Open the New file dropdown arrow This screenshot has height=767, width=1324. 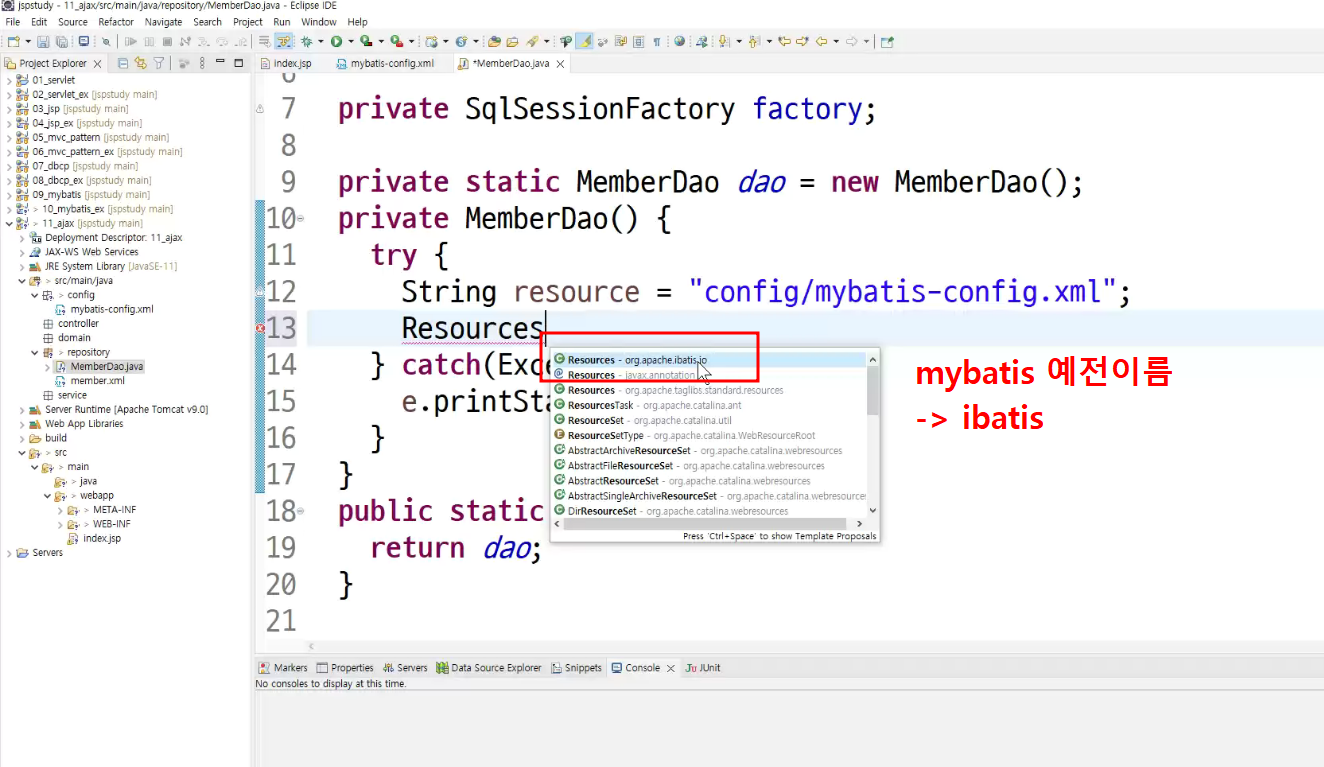(27, 41)
